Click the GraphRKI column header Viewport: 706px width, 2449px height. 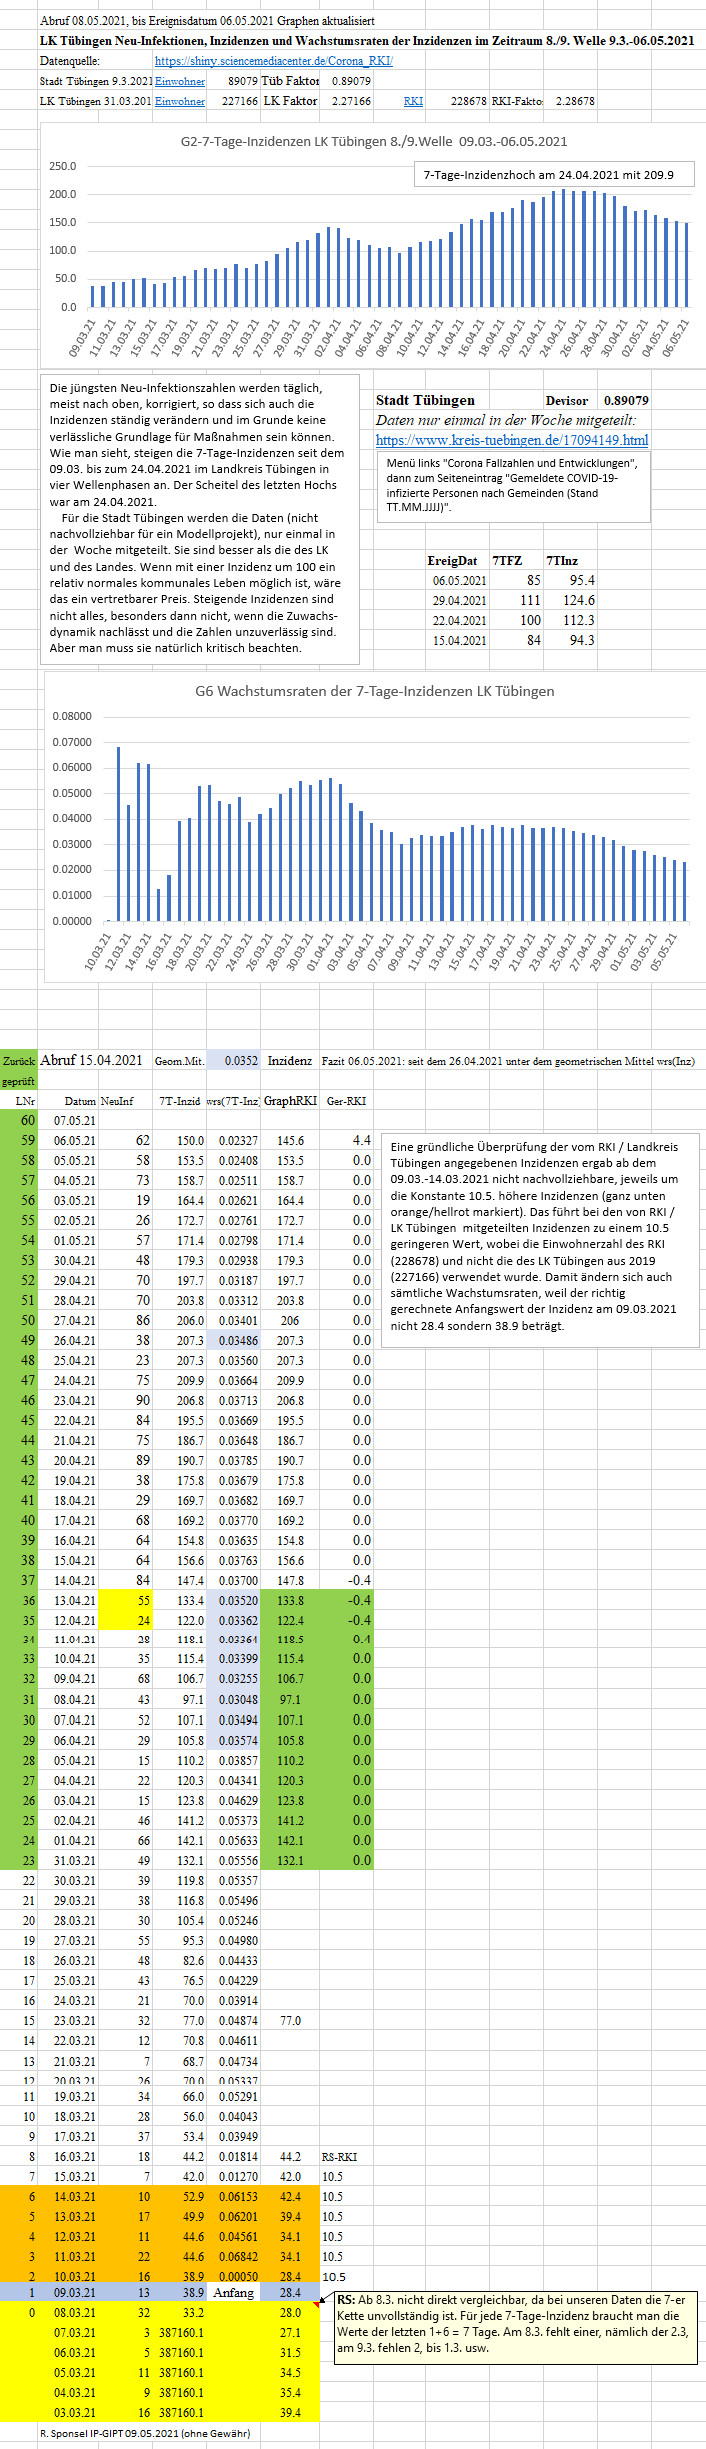tap(290, 1101)
